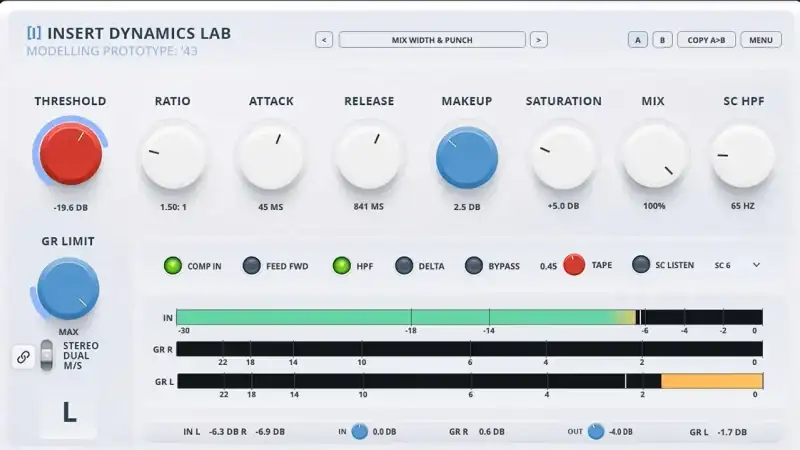This screenshot has height=450, width=800.
Task: Open the Menu button
Action: [x=761, y=40]
